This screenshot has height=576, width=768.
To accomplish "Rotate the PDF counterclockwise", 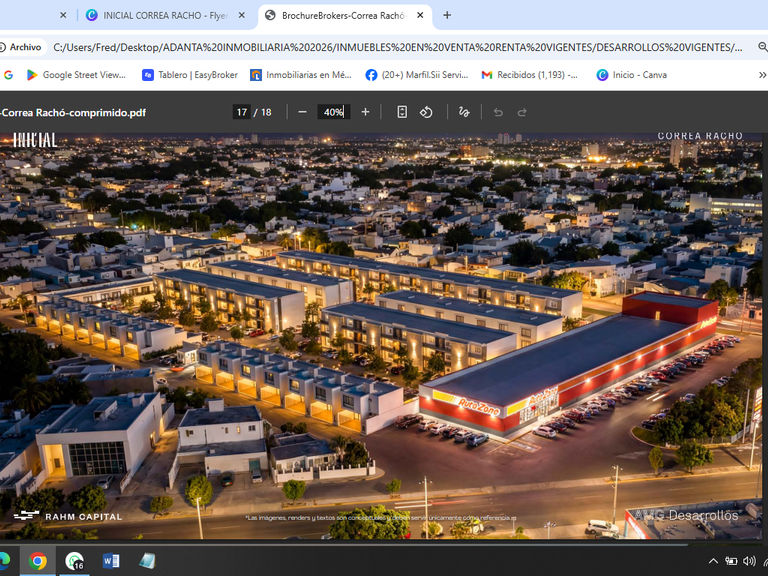I will [x=426, y=112].
